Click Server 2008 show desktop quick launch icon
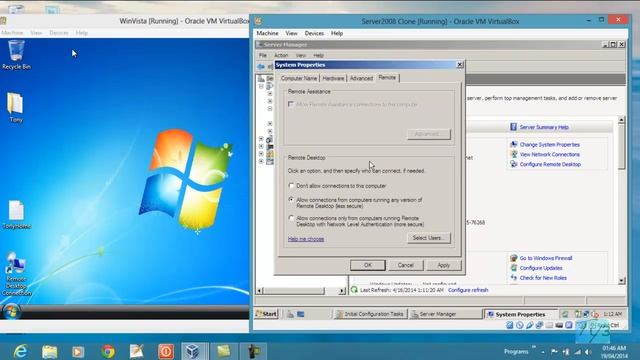 point(300,314)
